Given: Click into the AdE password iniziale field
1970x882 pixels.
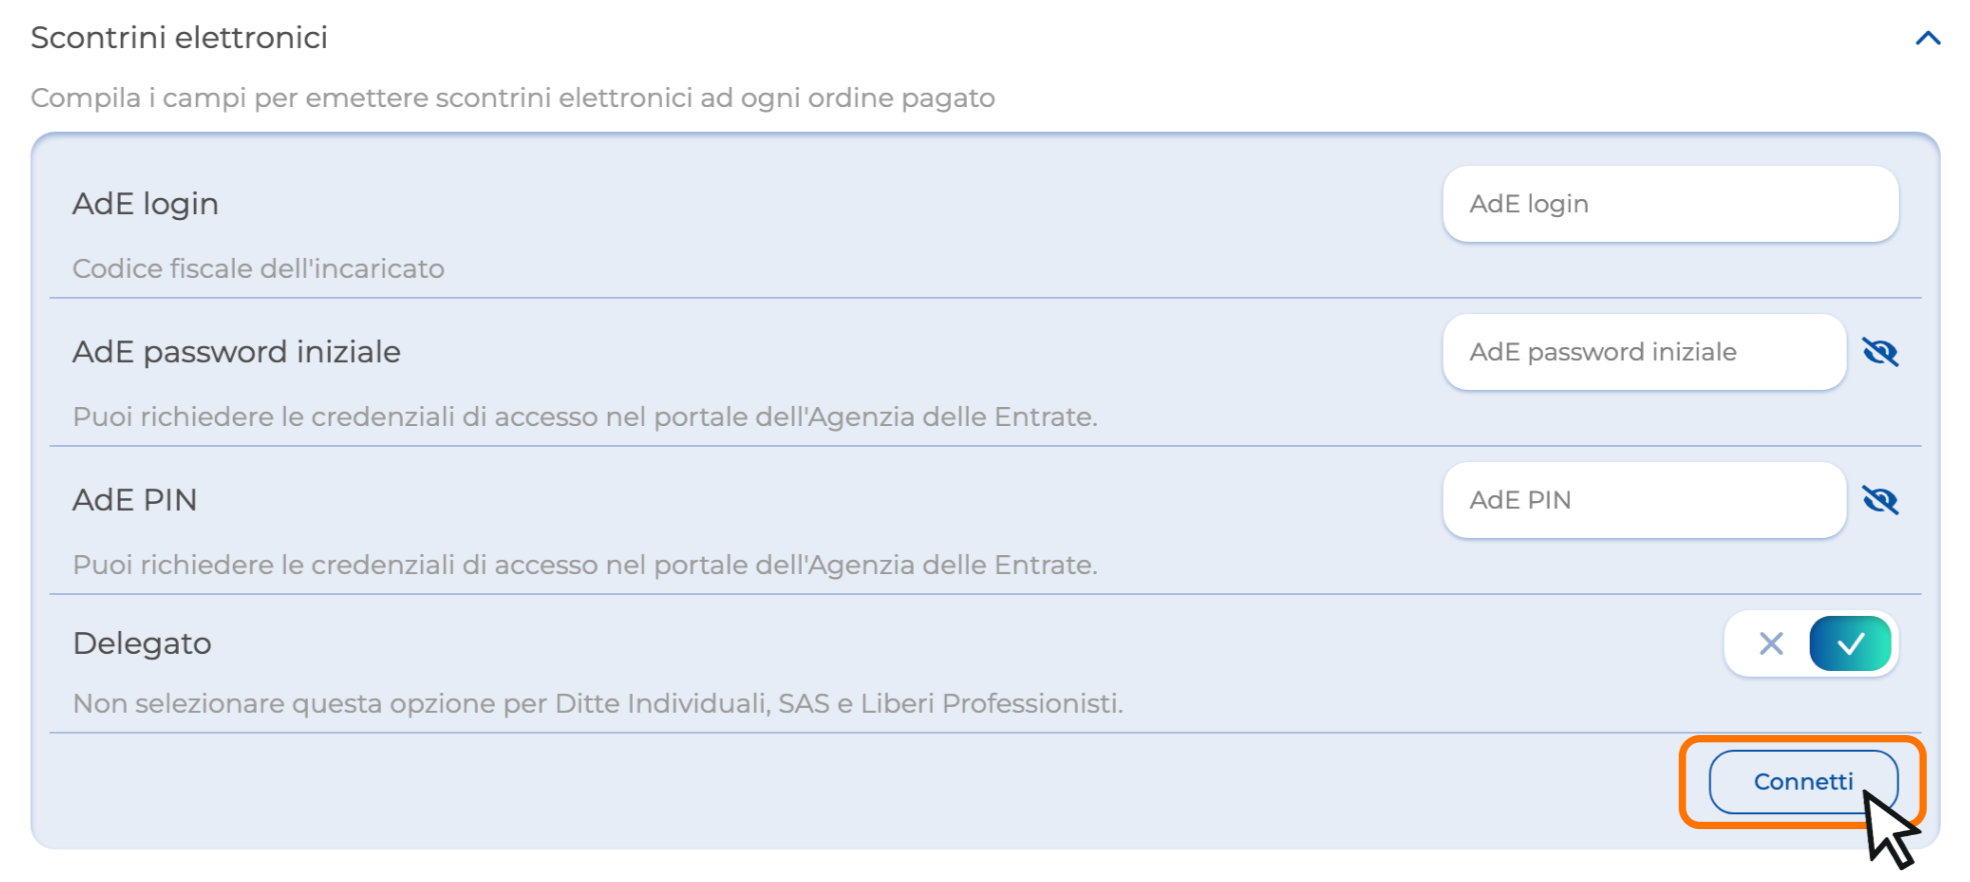Looking at the screenshot, I should (x=1643, y=352).
